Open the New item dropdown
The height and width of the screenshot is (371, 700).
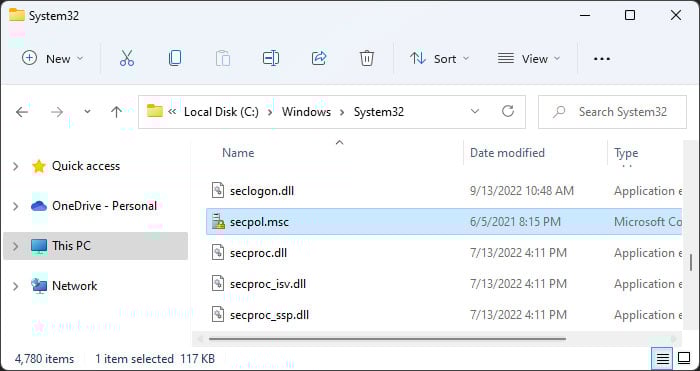[53, 58]
